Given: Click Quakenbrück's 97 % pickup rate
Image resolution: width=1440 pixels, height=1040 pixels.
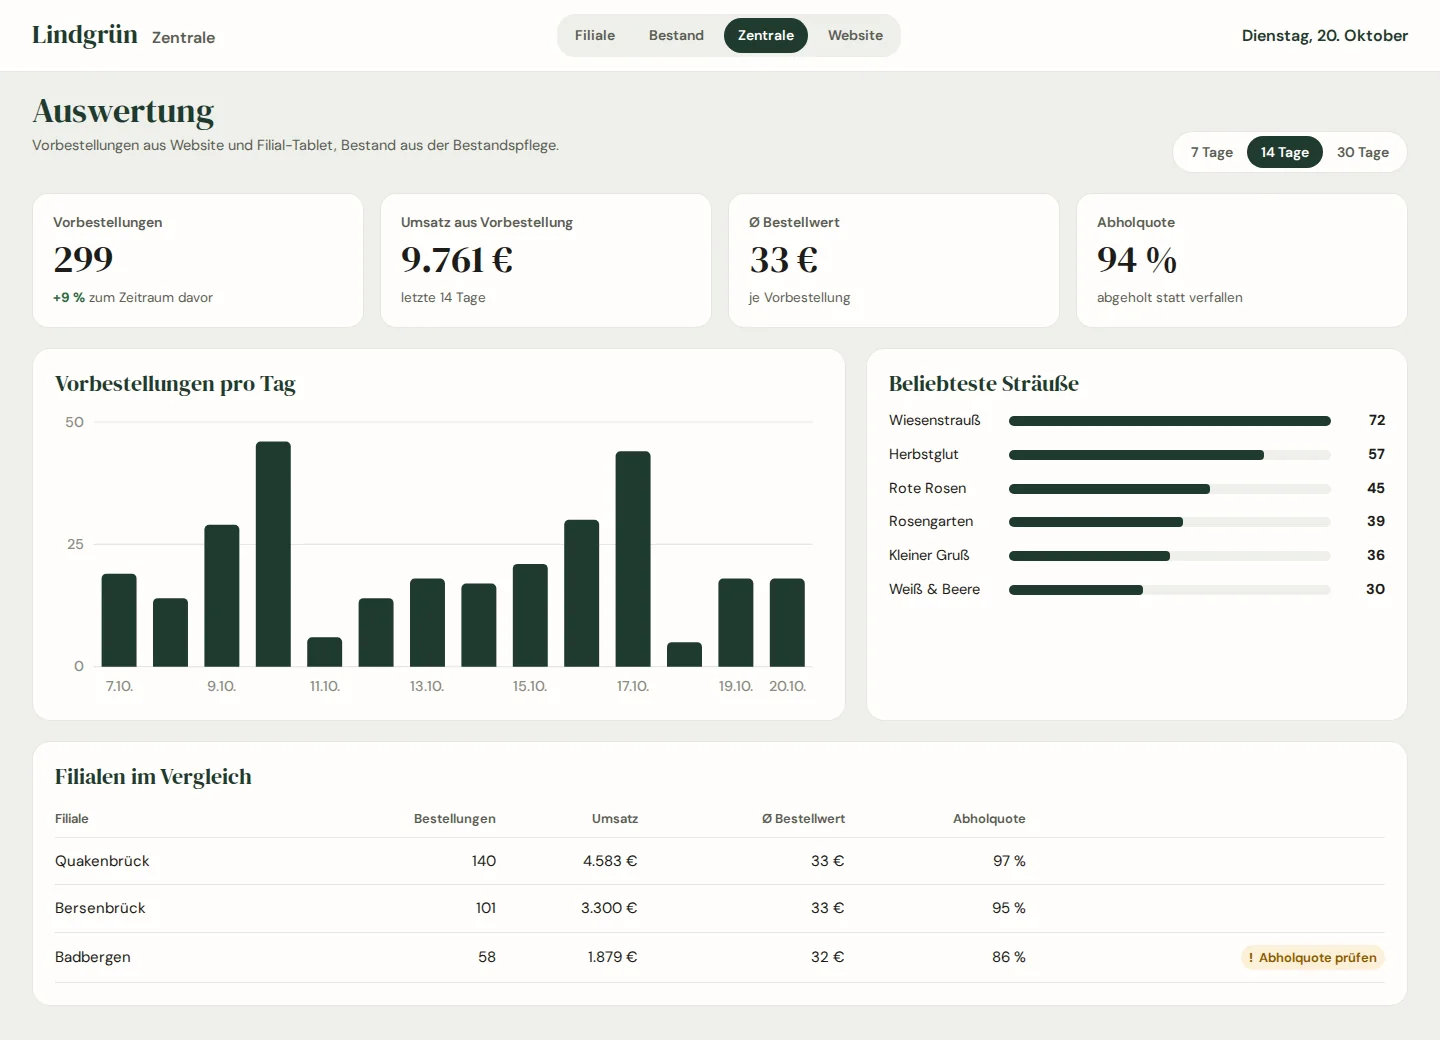Looking at the screenshot, I should pyautogui.click(x=1009, y=861).
